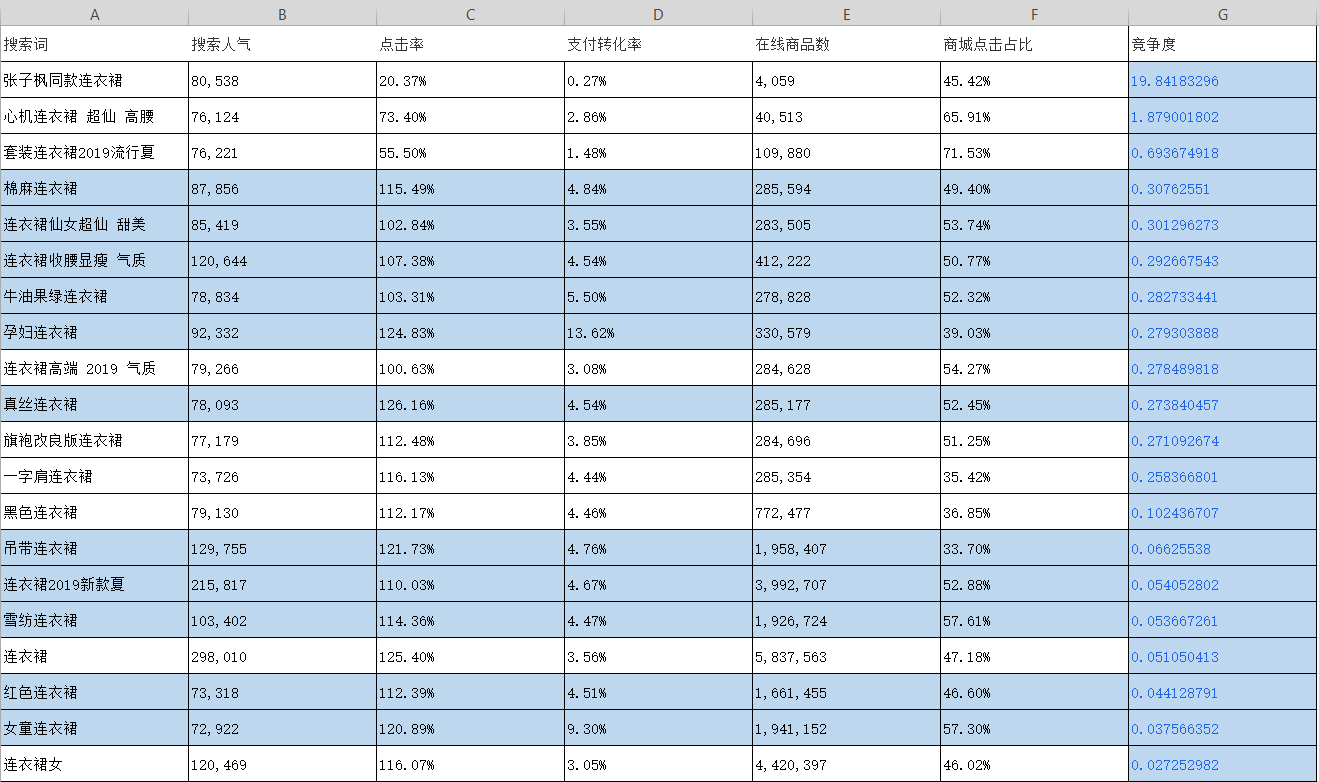Select cell 一字肩连衣裙

coord(94,476)
